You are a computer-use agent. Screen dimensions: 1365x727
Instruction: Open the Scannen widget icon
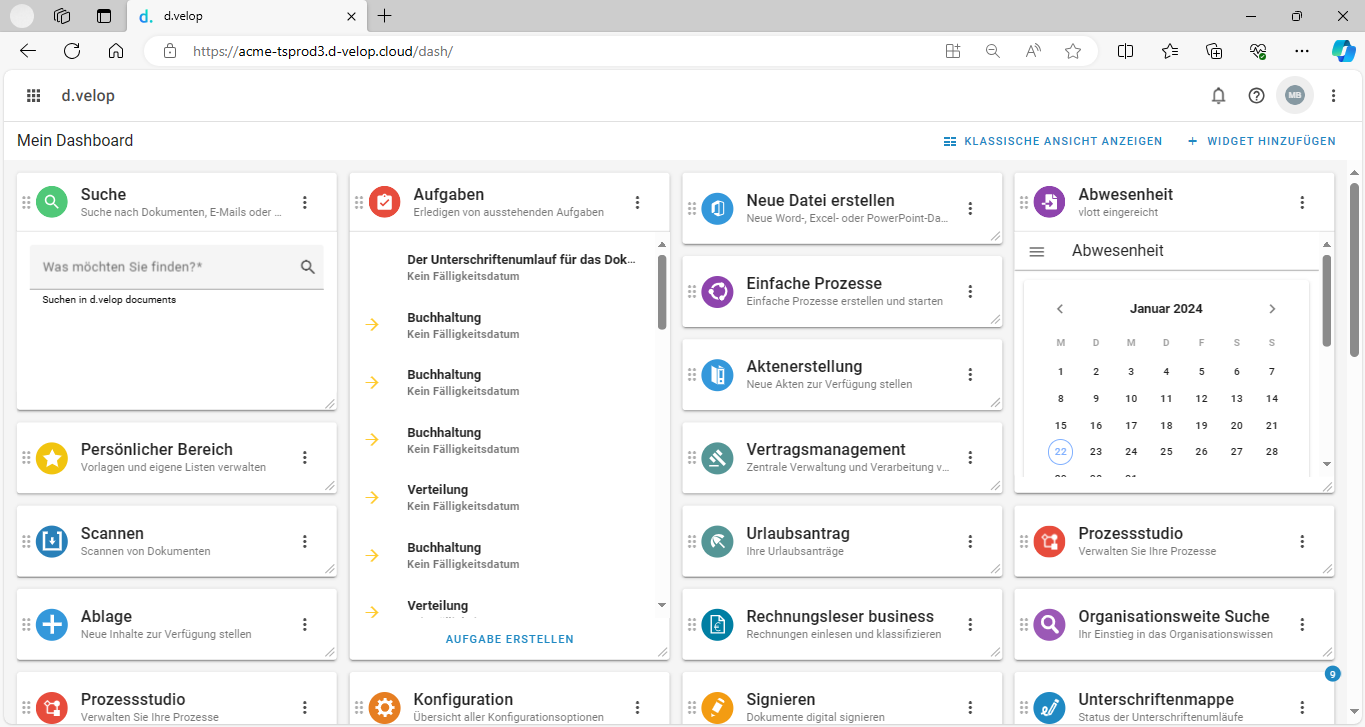tap(52, 541)
